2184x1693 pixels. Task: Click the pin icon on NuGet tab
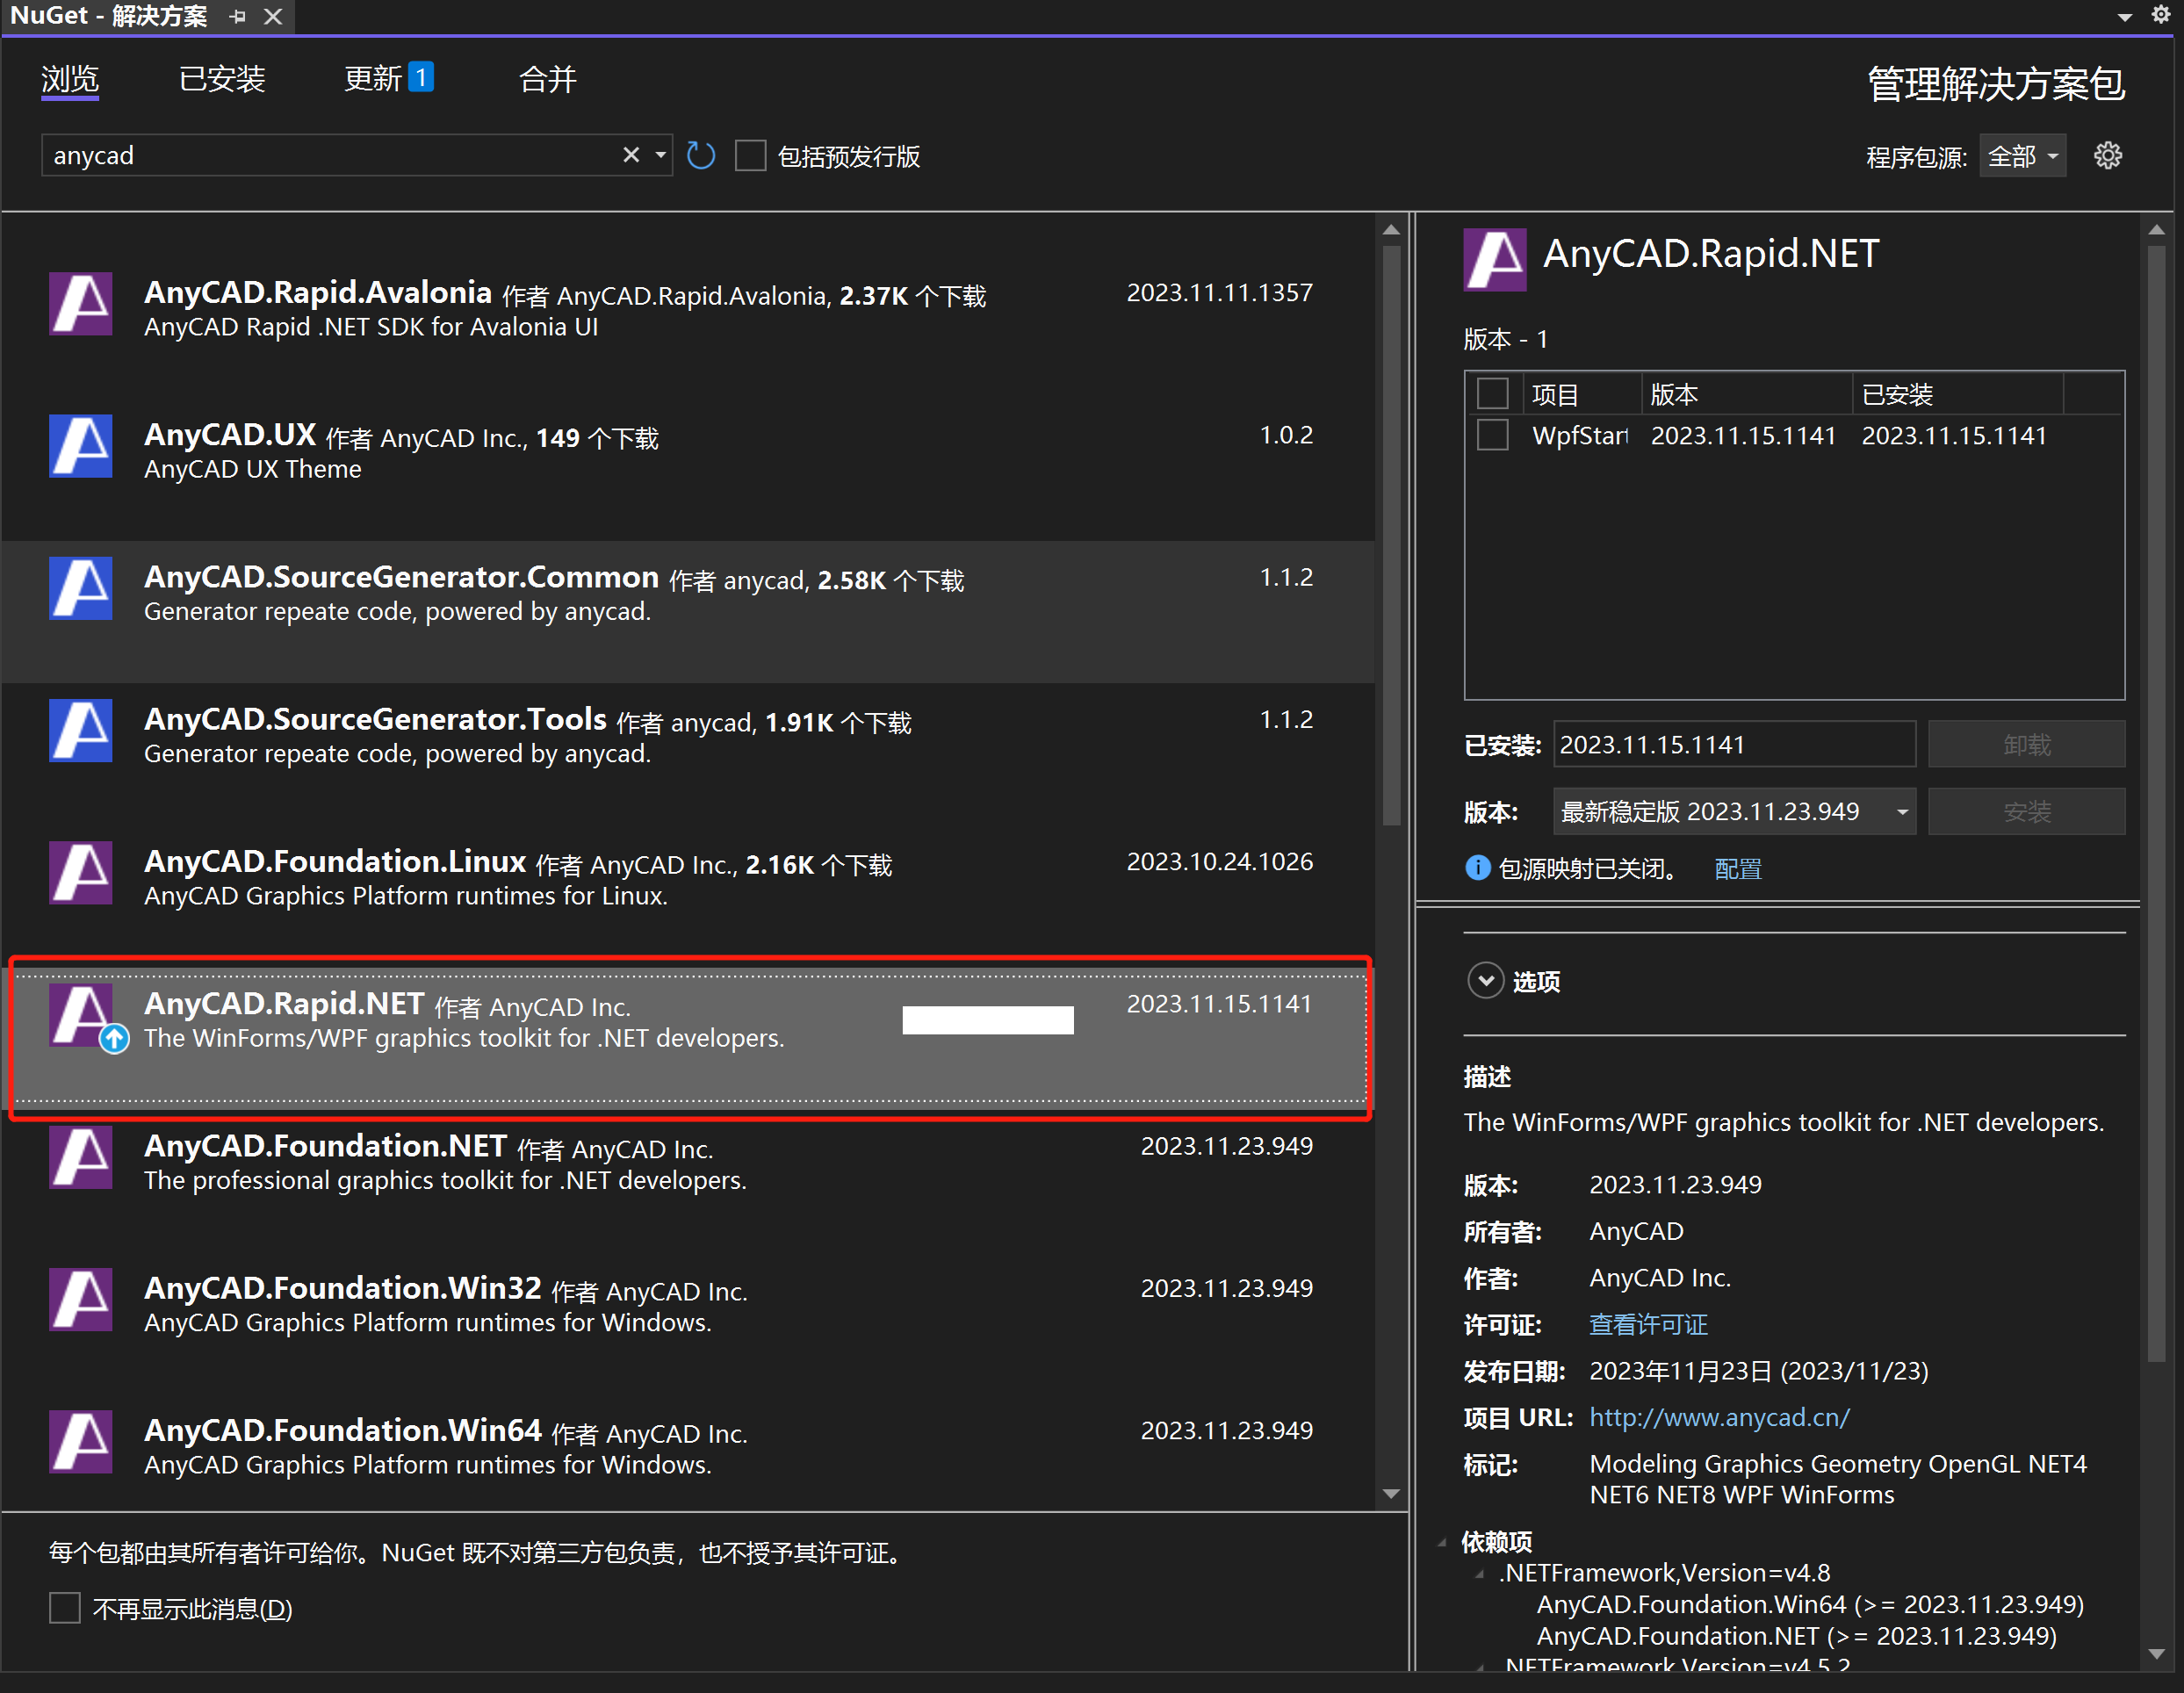[237, 16]
